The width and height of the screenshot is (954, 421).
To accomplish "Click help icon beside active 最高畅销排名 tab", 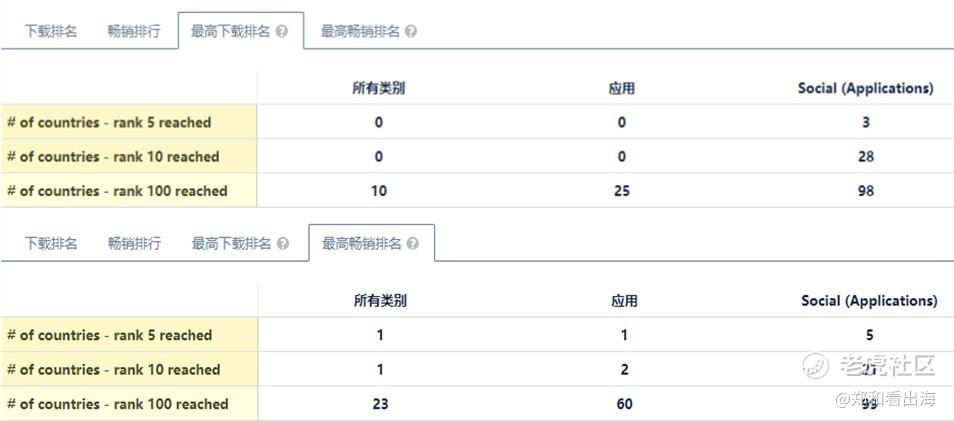I will 413,243.
